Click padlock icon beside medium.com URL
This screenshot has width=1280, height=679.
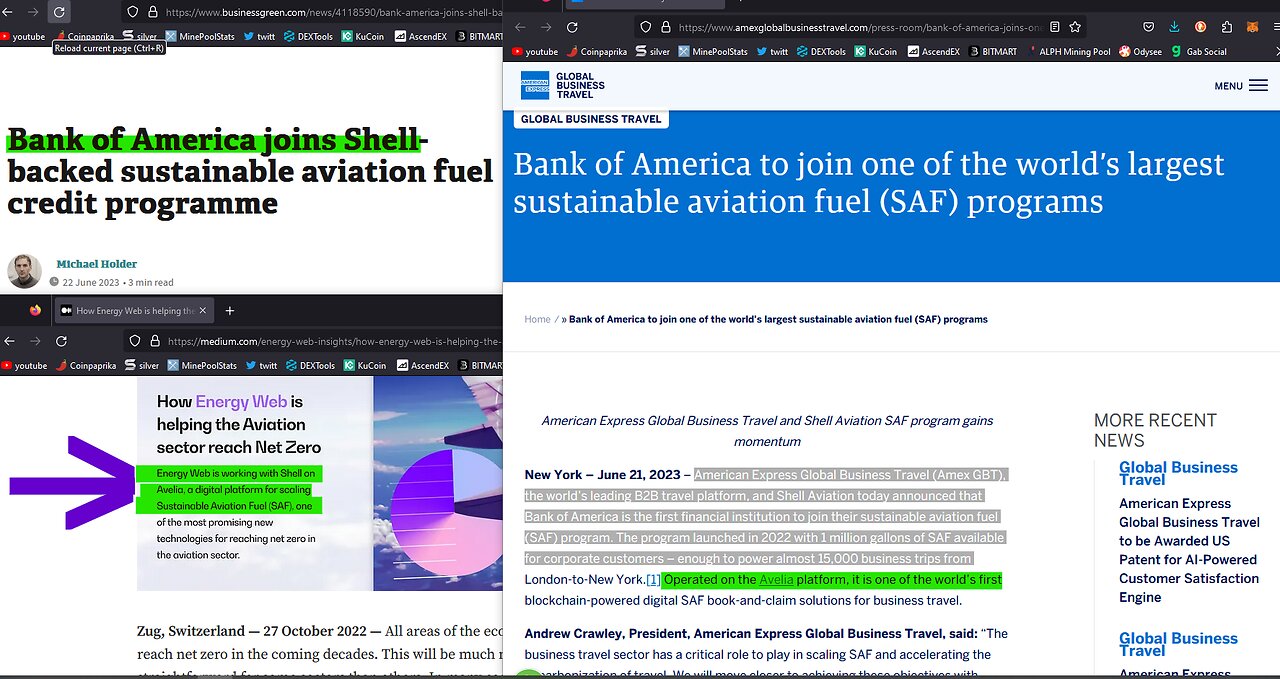coord(154,341)
